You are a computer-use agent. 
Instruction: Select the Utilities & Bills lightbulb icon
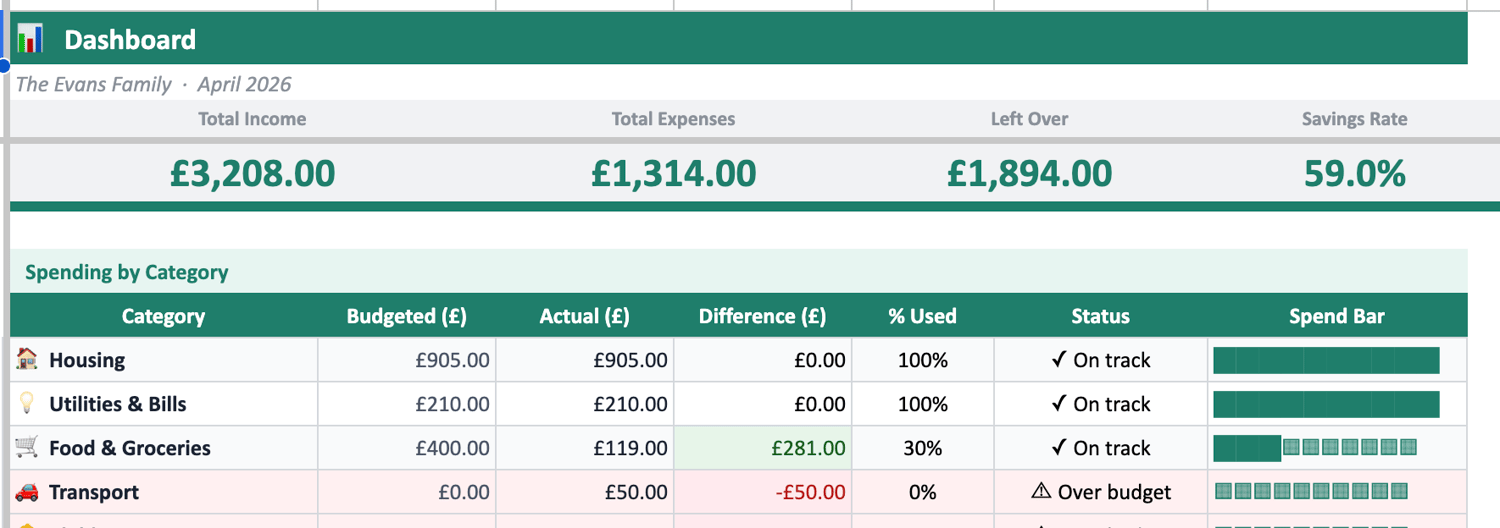(27, 403)
